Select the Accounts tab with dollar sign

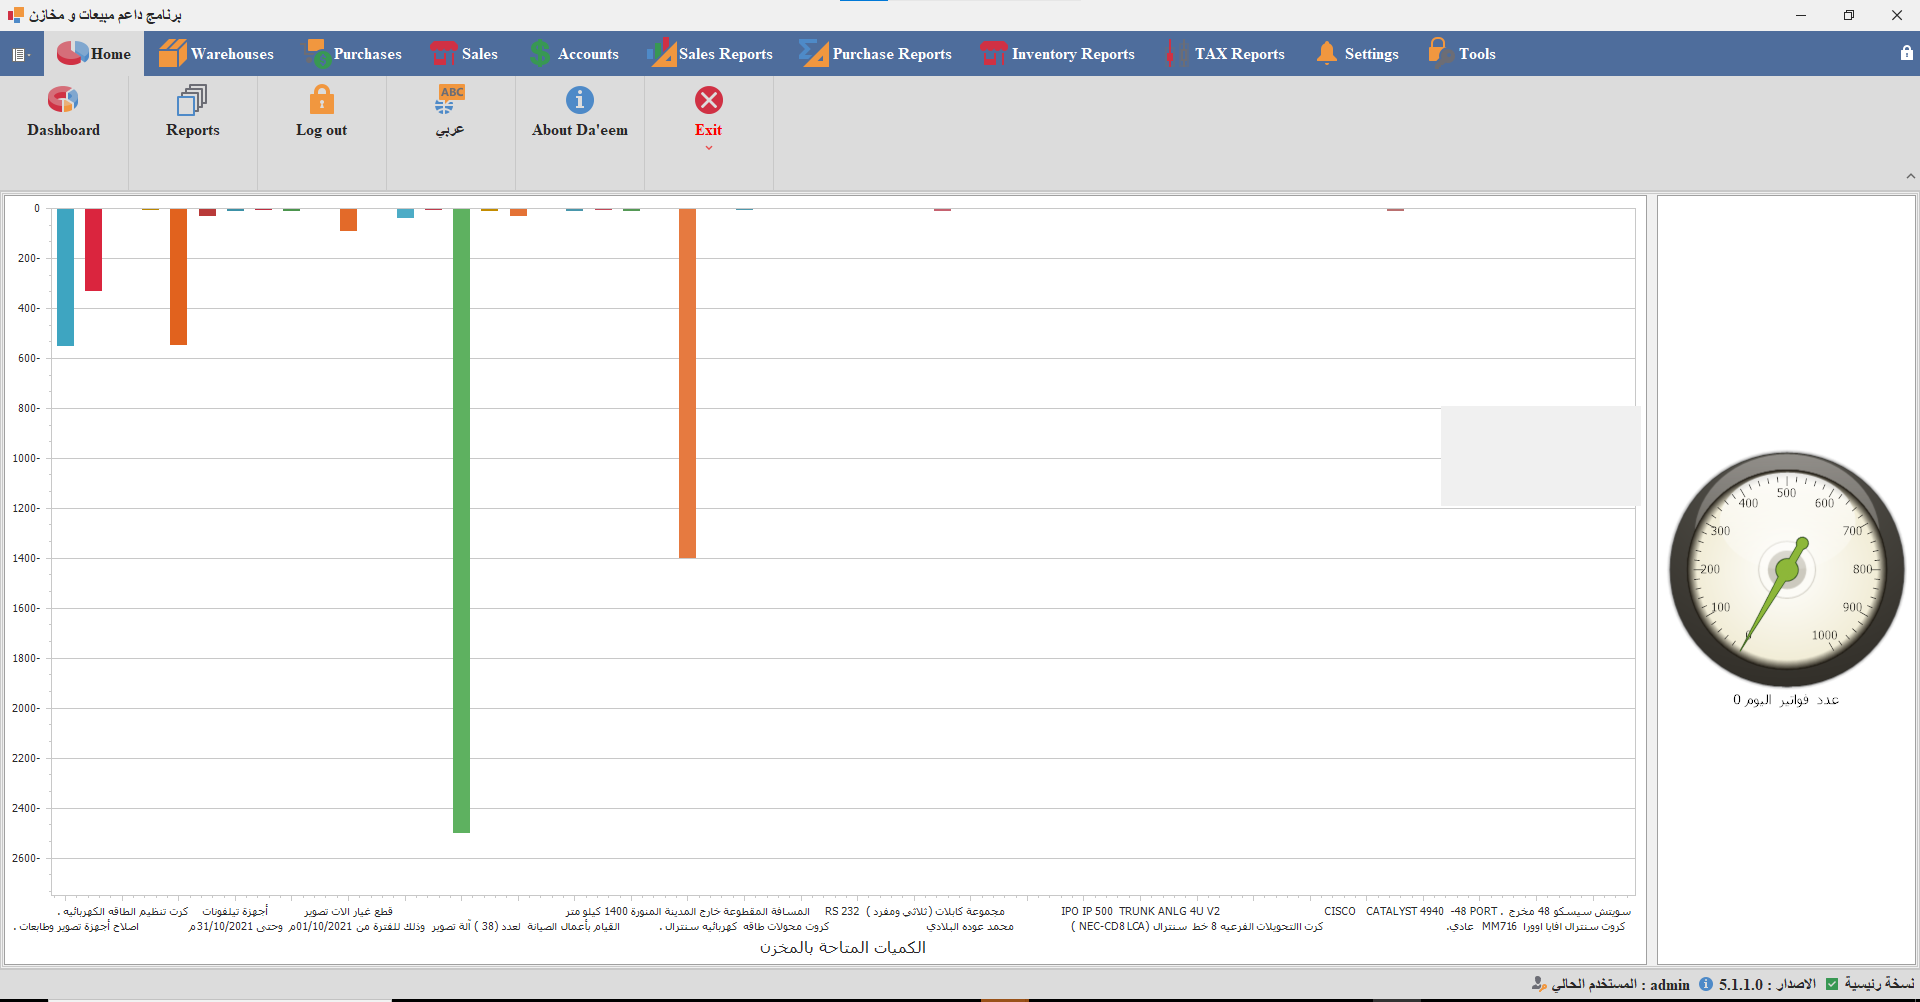pos(574,54)
